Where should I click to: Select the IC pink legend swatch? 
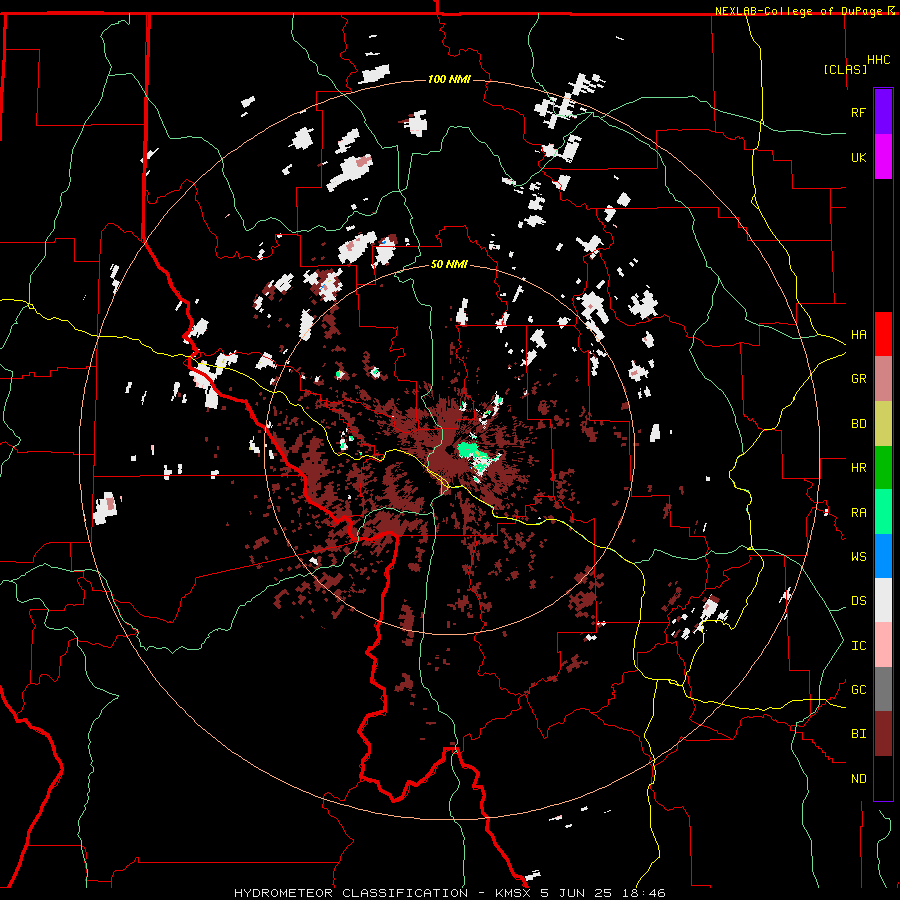click(883, 645)
